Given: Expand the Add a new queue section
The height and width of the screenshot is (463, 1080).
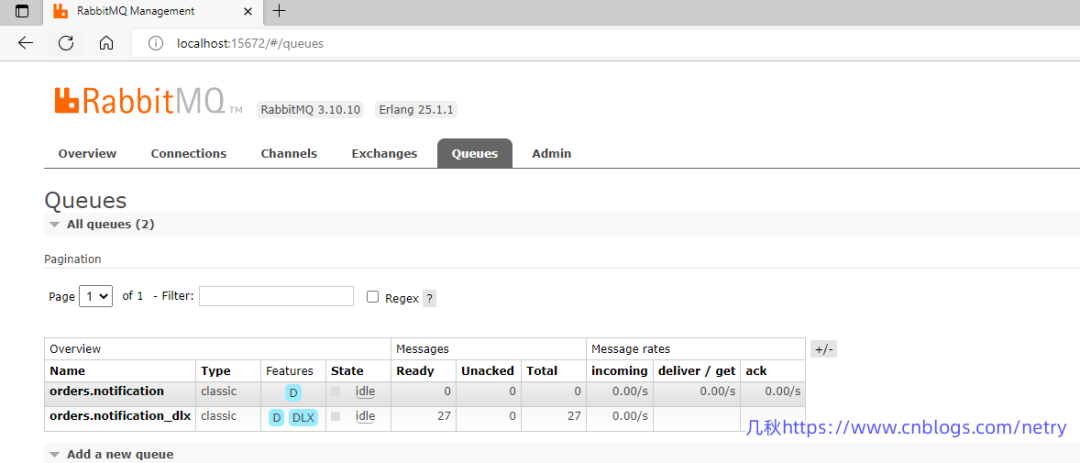Looking at the screenshot, I should pyautogui.click(x=112, y=454).
